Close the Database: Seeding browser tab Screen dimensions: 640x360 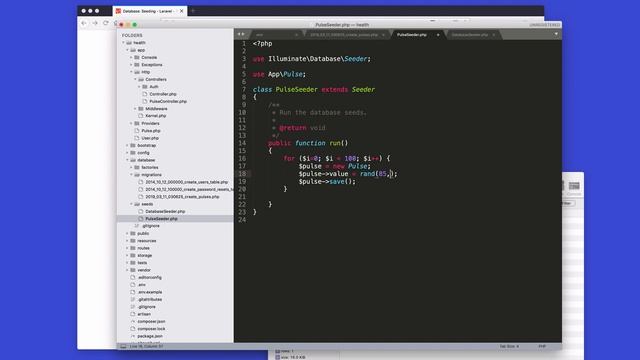(x=182, y=11)
